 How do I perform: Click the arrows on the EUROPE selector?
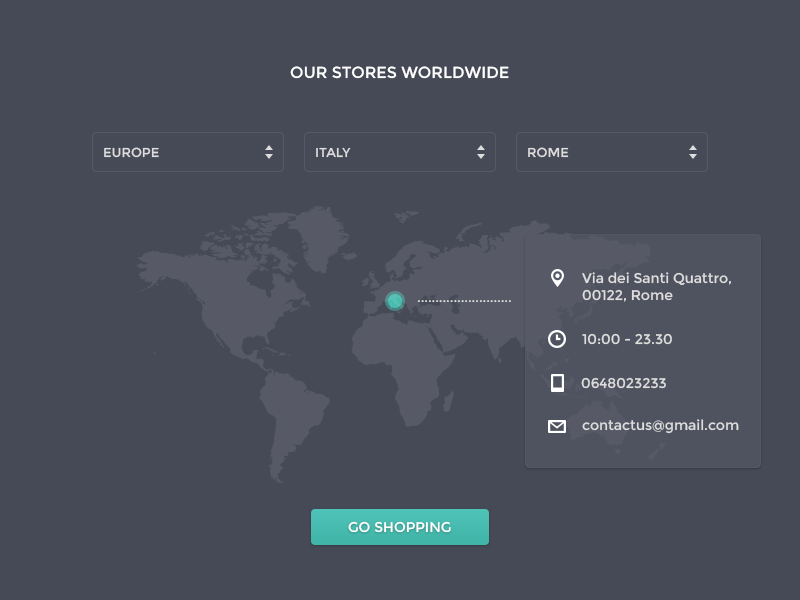(x=269, y=152)
